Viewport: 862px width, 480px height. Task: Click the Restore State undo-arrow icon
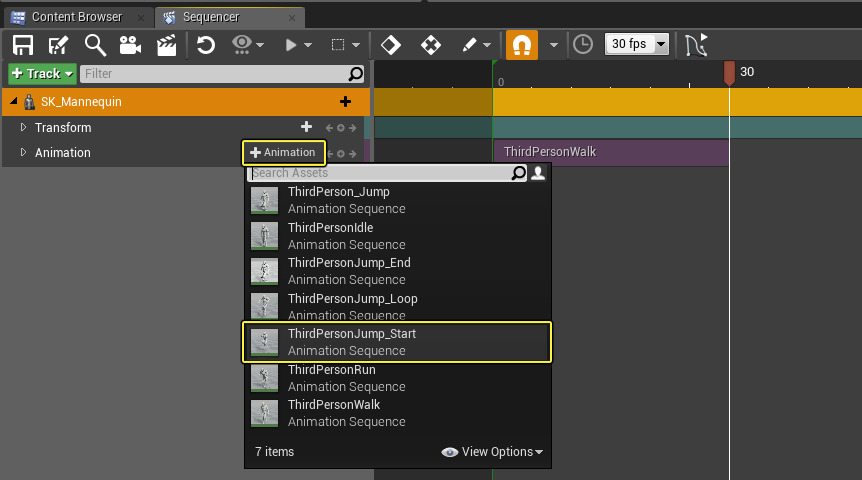(x=206, y=45)
